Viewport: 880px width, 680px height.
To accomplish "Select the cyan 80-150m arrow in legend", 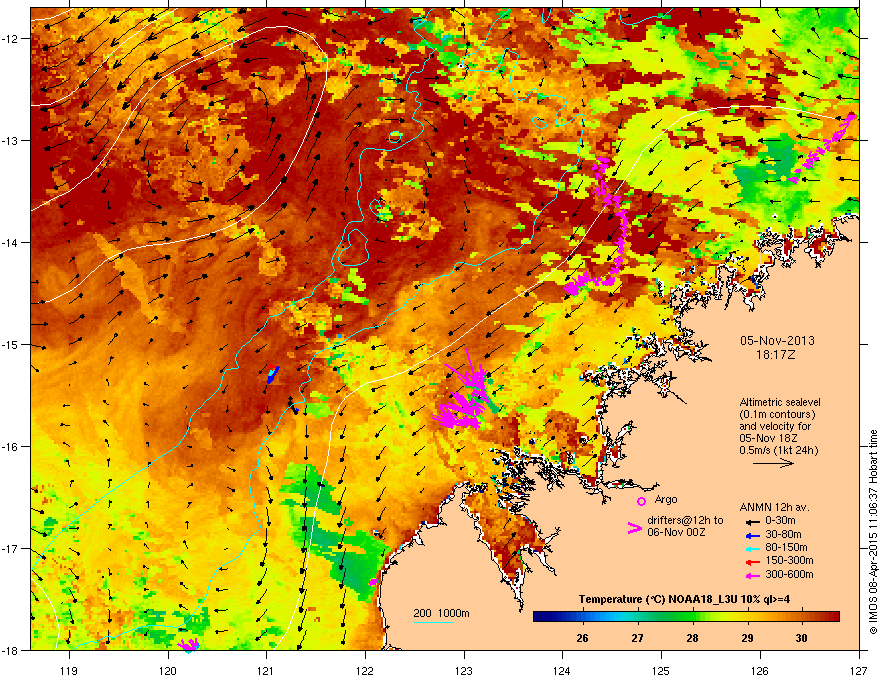I will point(753,549).
